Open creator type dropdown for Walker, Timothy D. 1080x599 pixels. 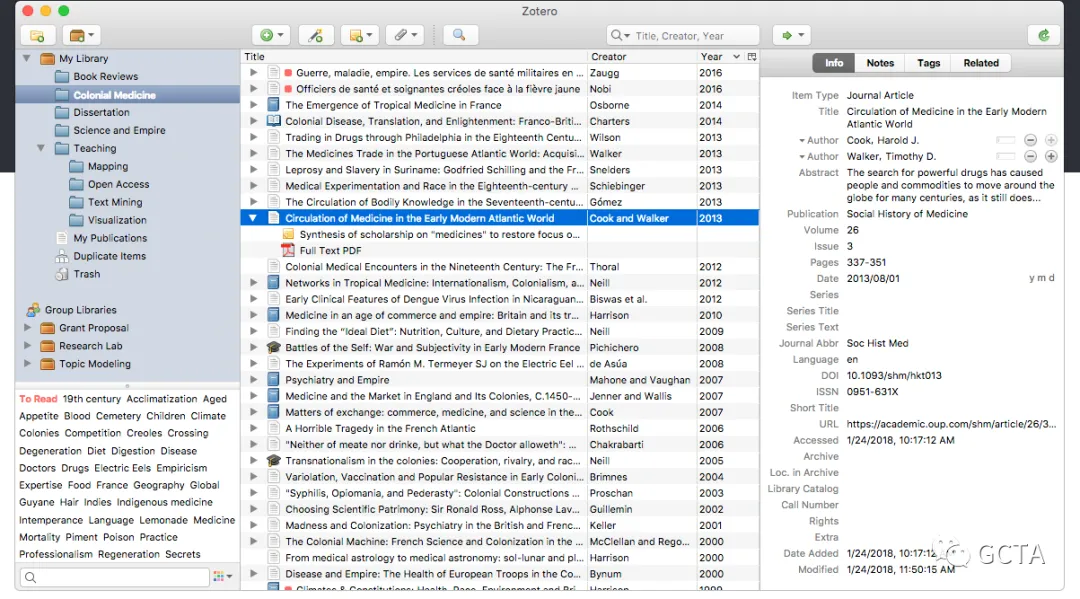point(819,156)
